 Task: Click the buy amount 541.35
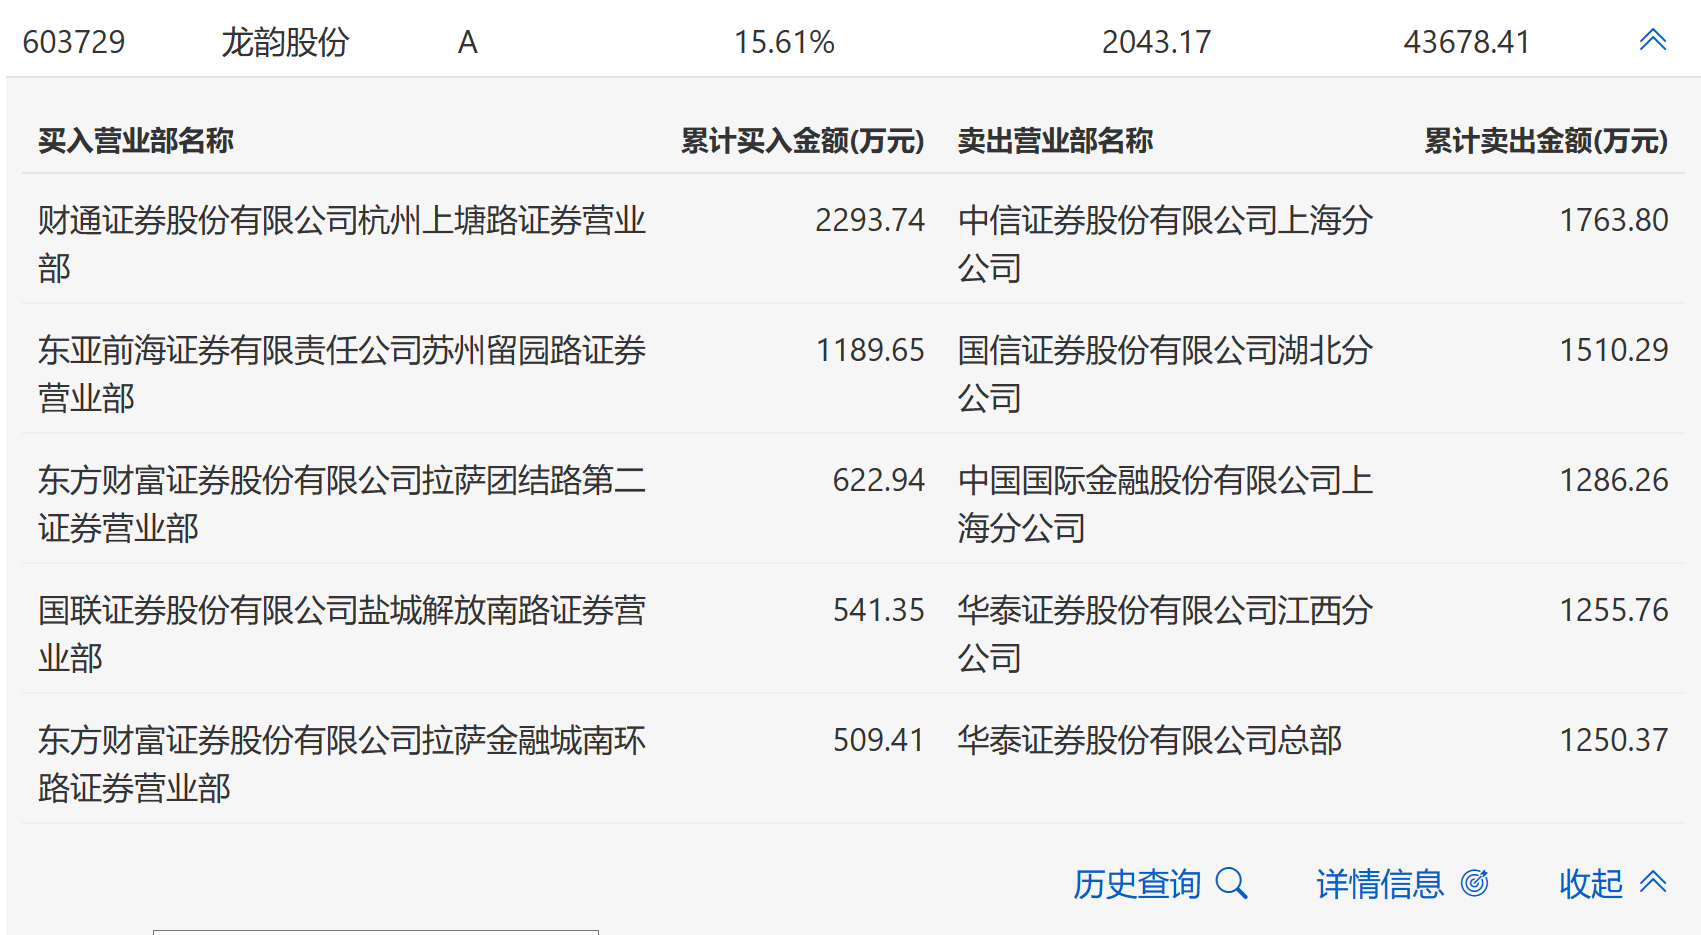(879, 610)
